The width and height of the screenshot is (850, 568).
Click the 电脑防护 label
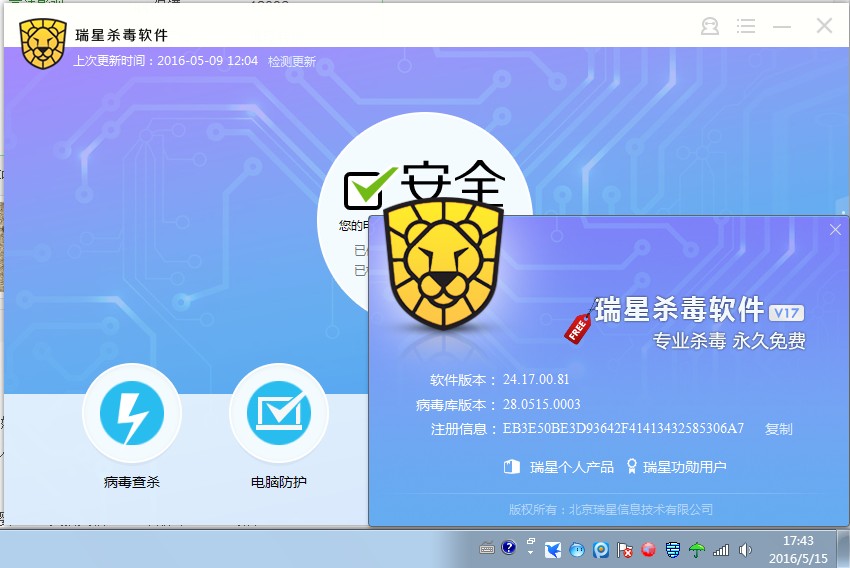pyautogui.click(x=279, y=482)
